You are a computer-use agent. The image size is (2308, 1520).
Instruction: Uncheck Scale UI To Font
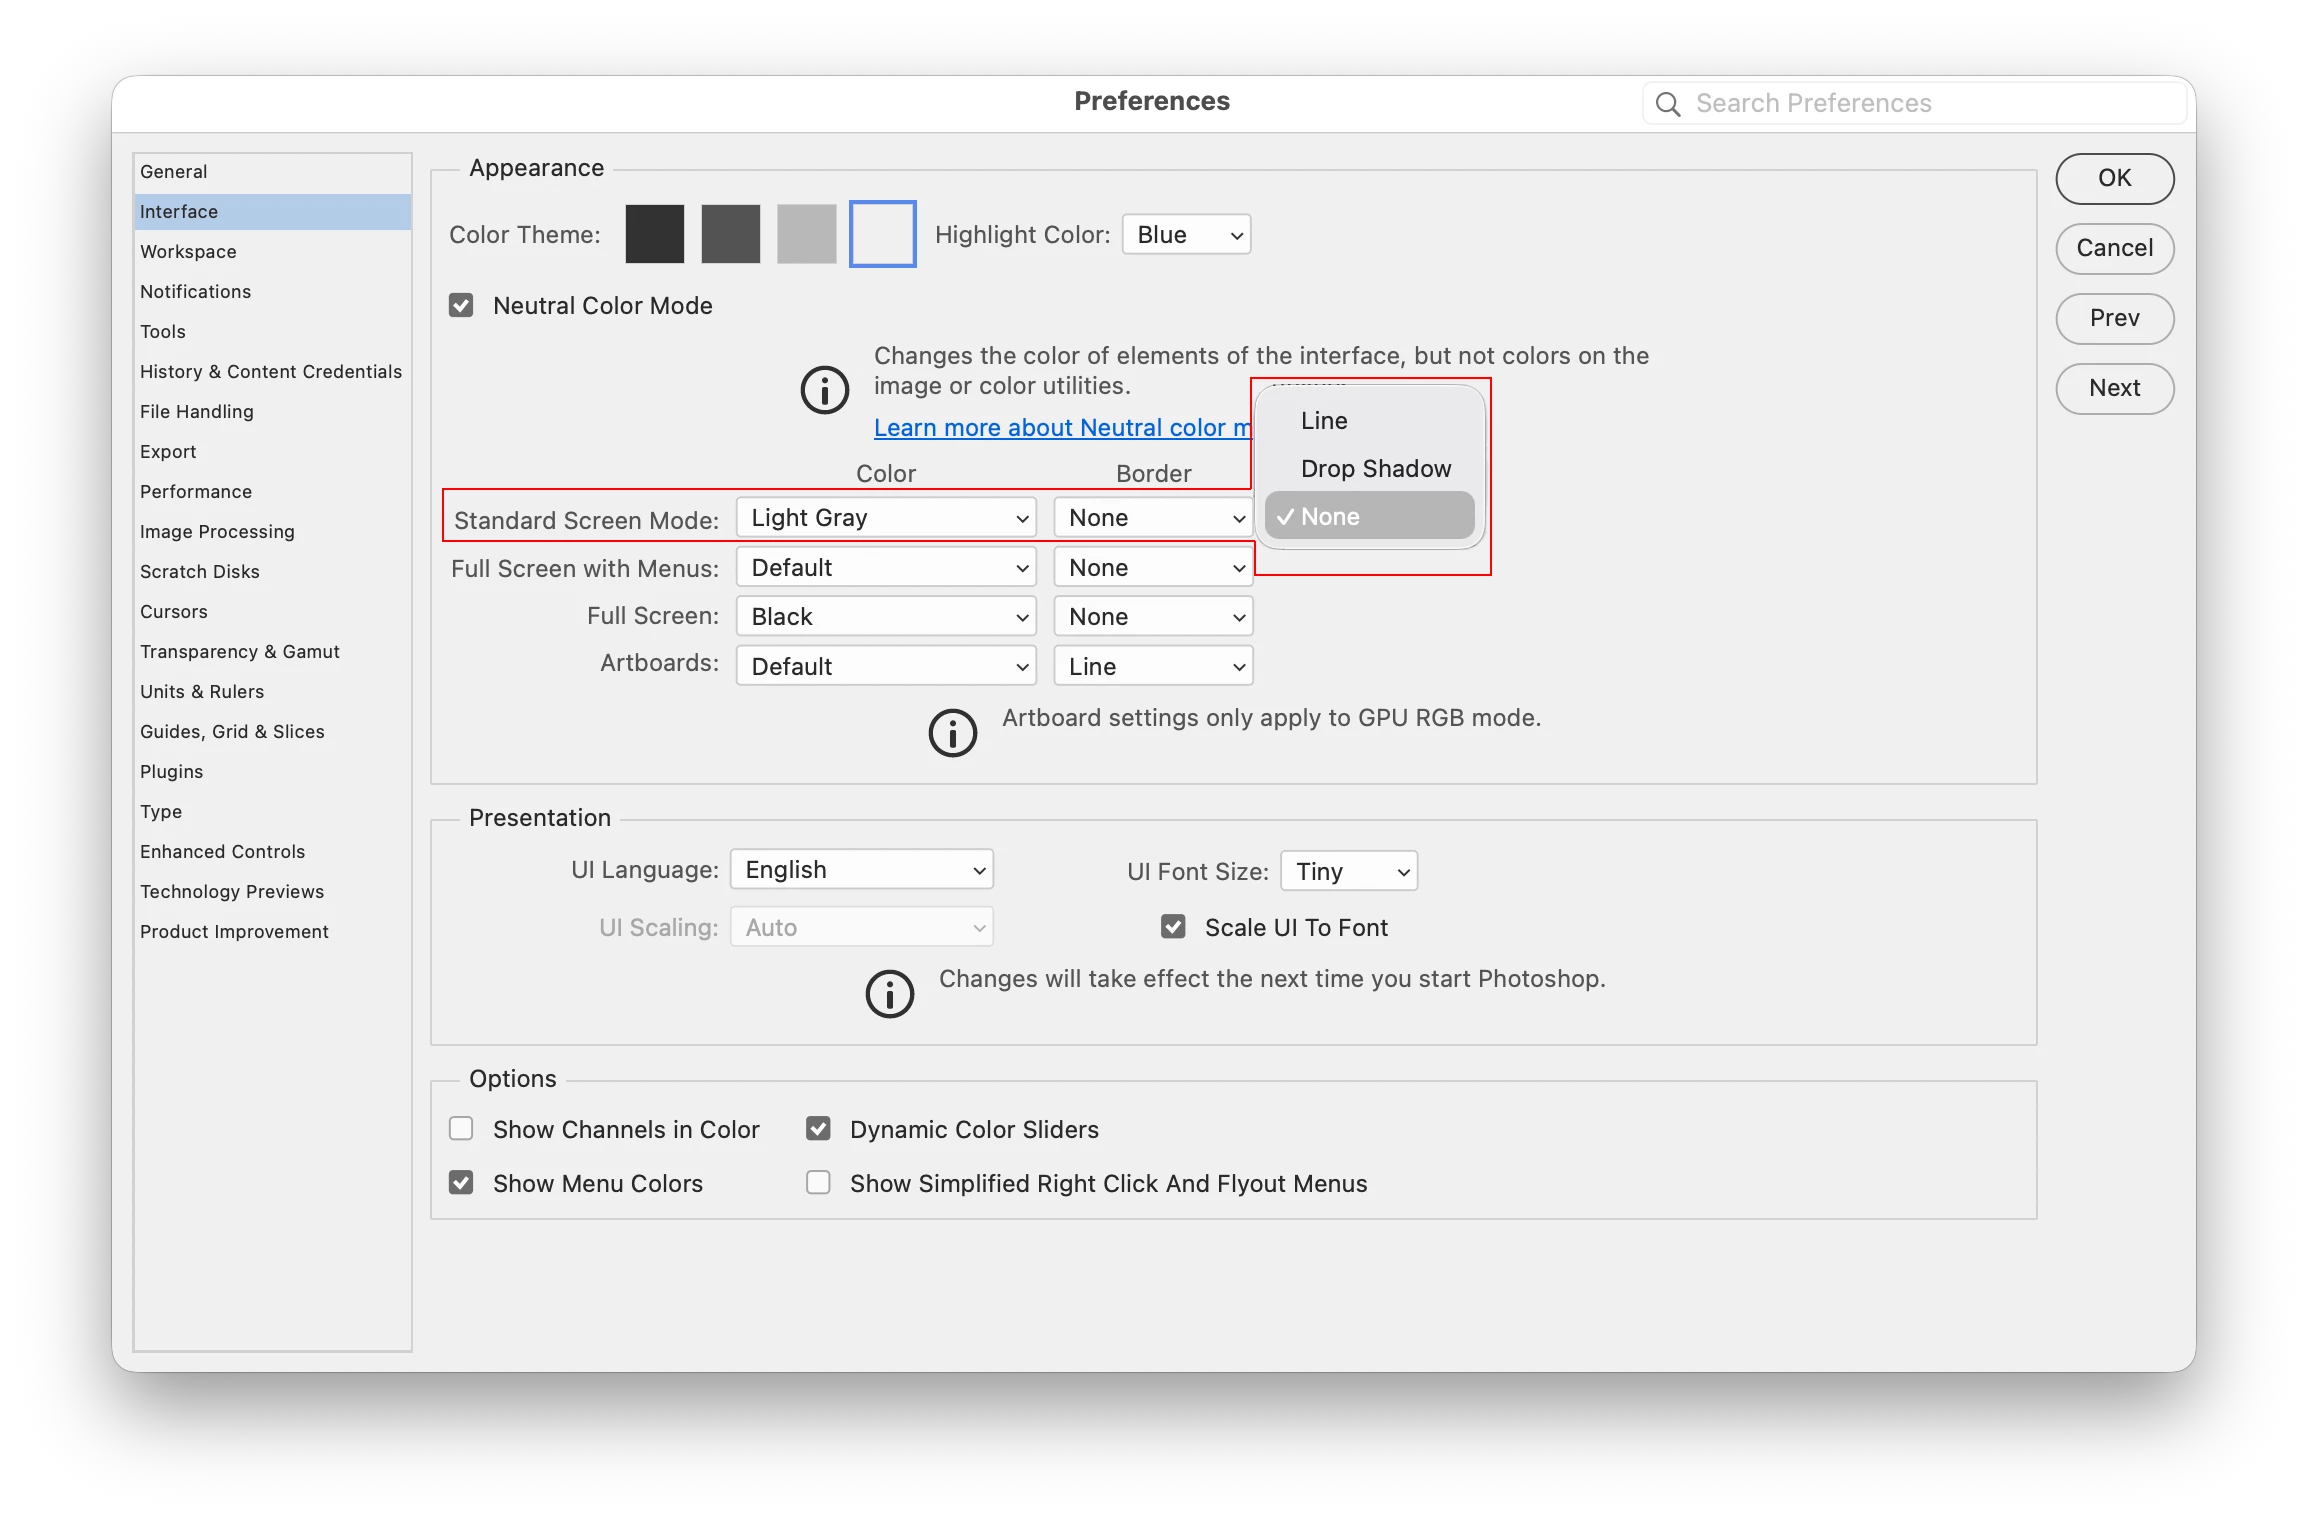tap(1173, 927)
